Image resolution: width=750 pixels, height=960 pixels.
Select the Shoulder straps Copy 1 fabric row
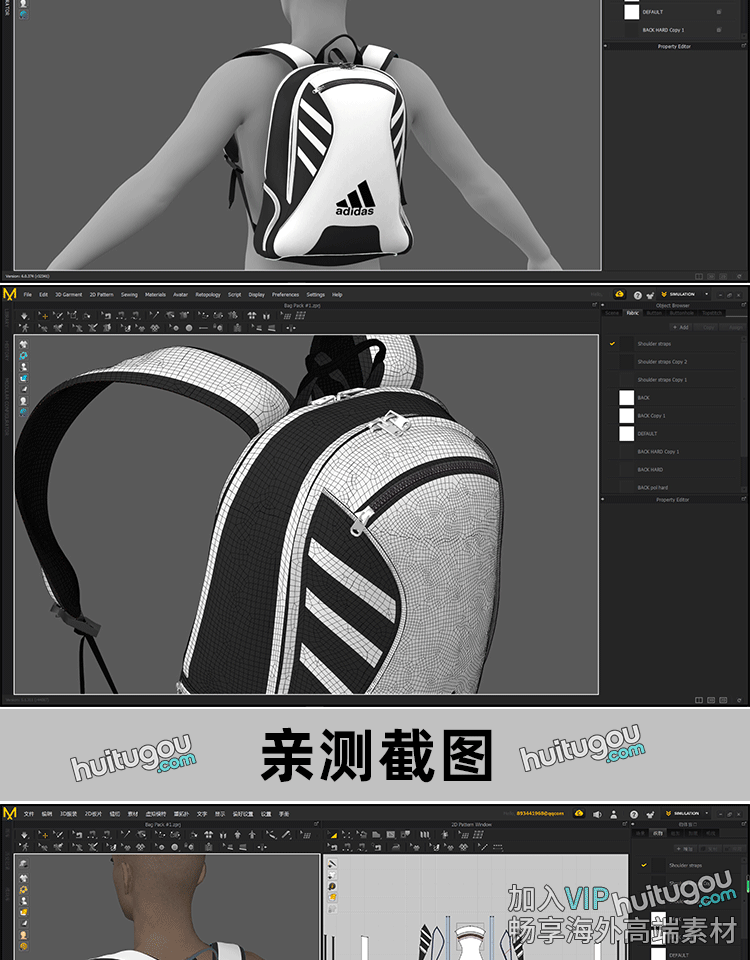tap(673, 380)
